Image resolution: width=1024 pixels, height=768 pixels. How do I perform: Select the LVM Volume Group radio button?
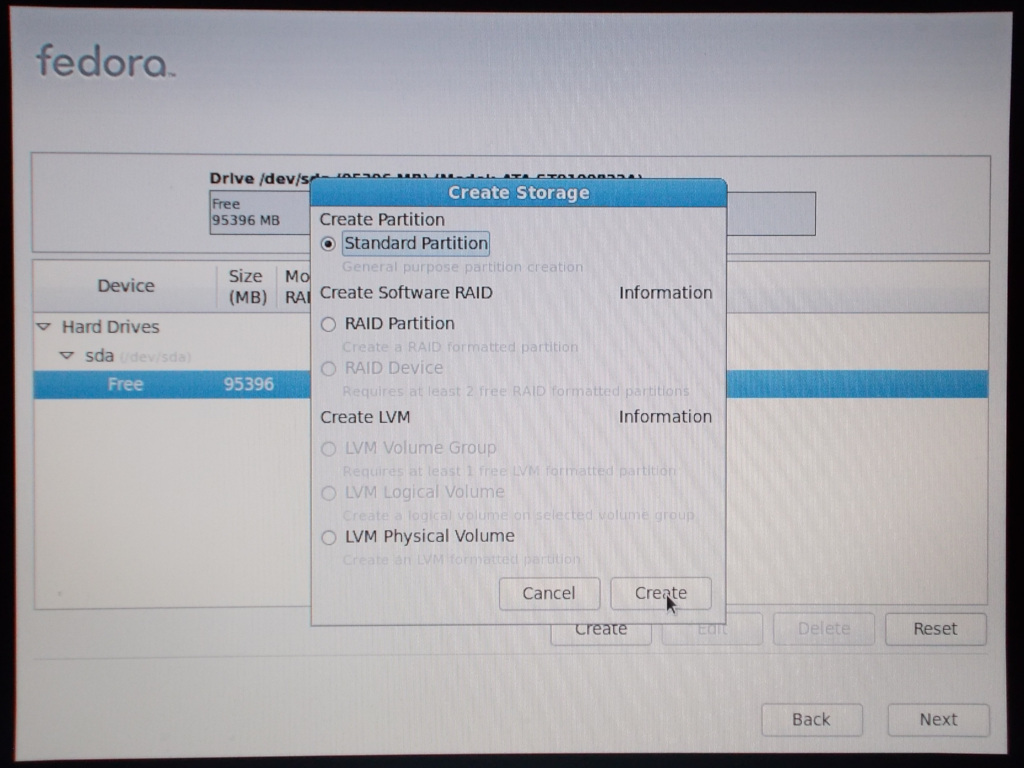coord(328,449)
